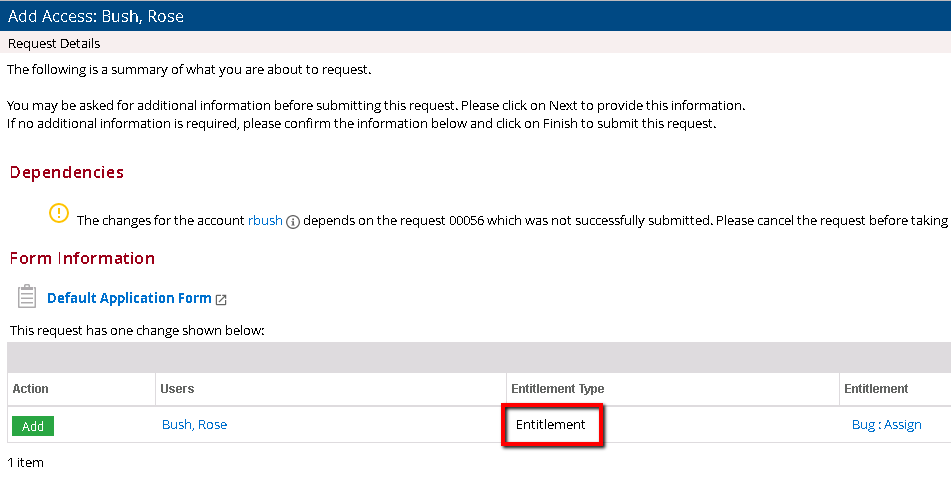The height and width of the screenshot is (477, 951).
Task: Open the external link icon beside Default Application Form
Action: pyautogui.click(x=221, y=299)
